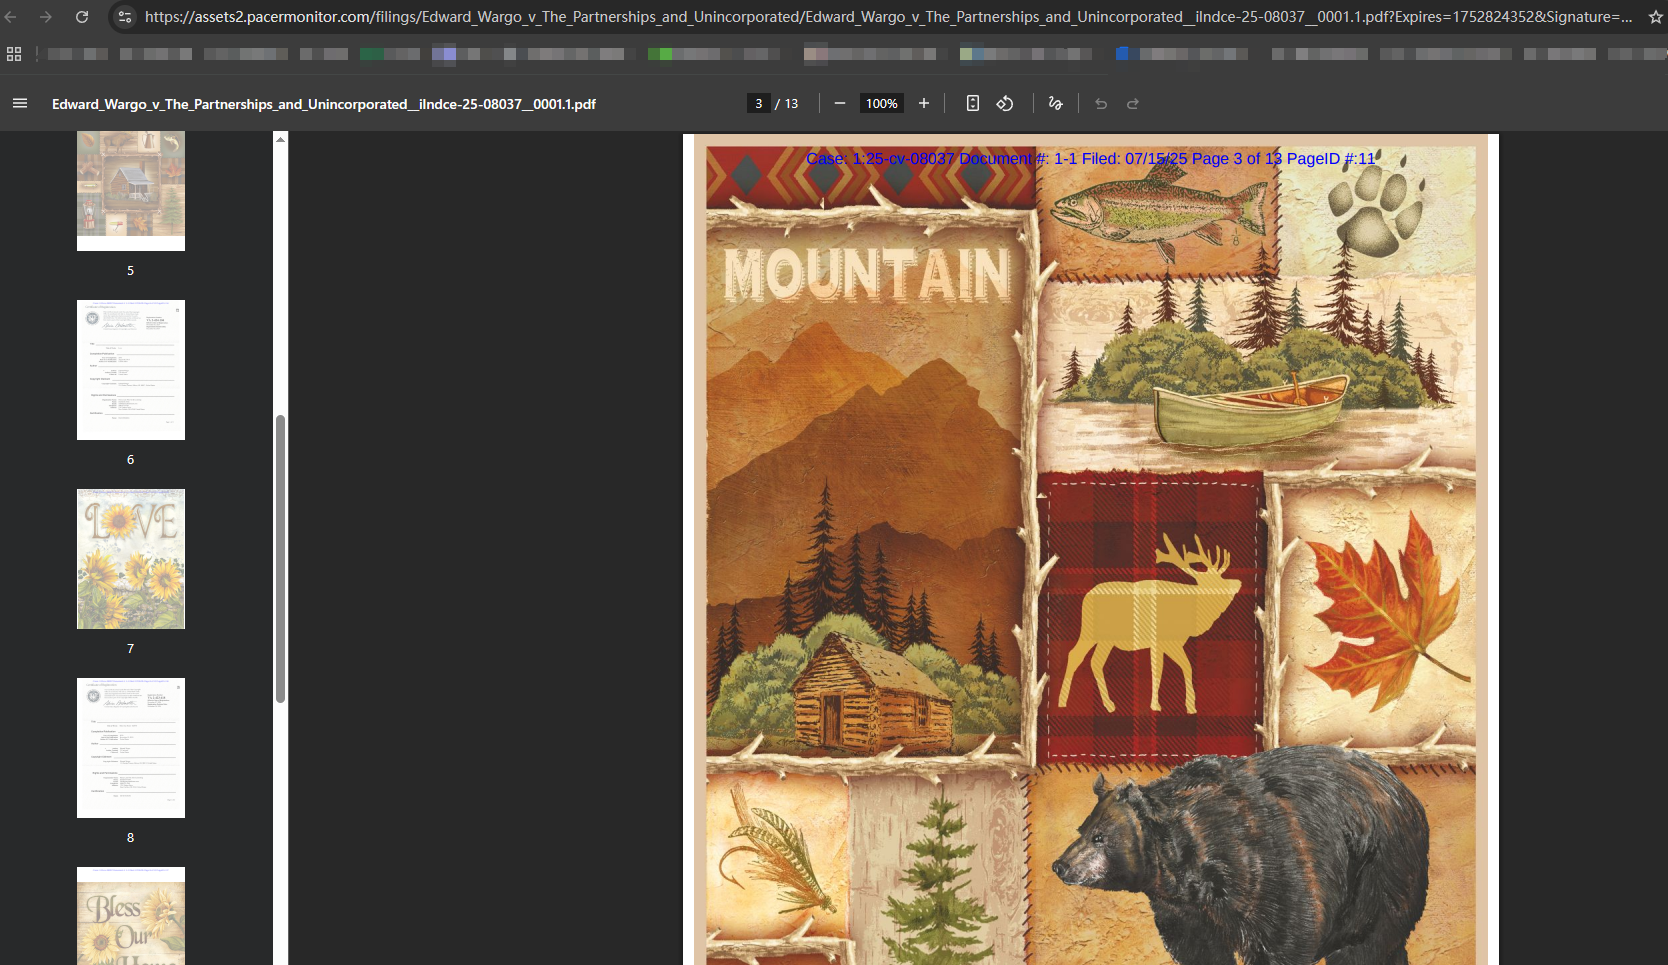Click the "/ 13" total pages text
This screenshot has width=1668, height=965.
pyautogui.click(x=787, y=103)
